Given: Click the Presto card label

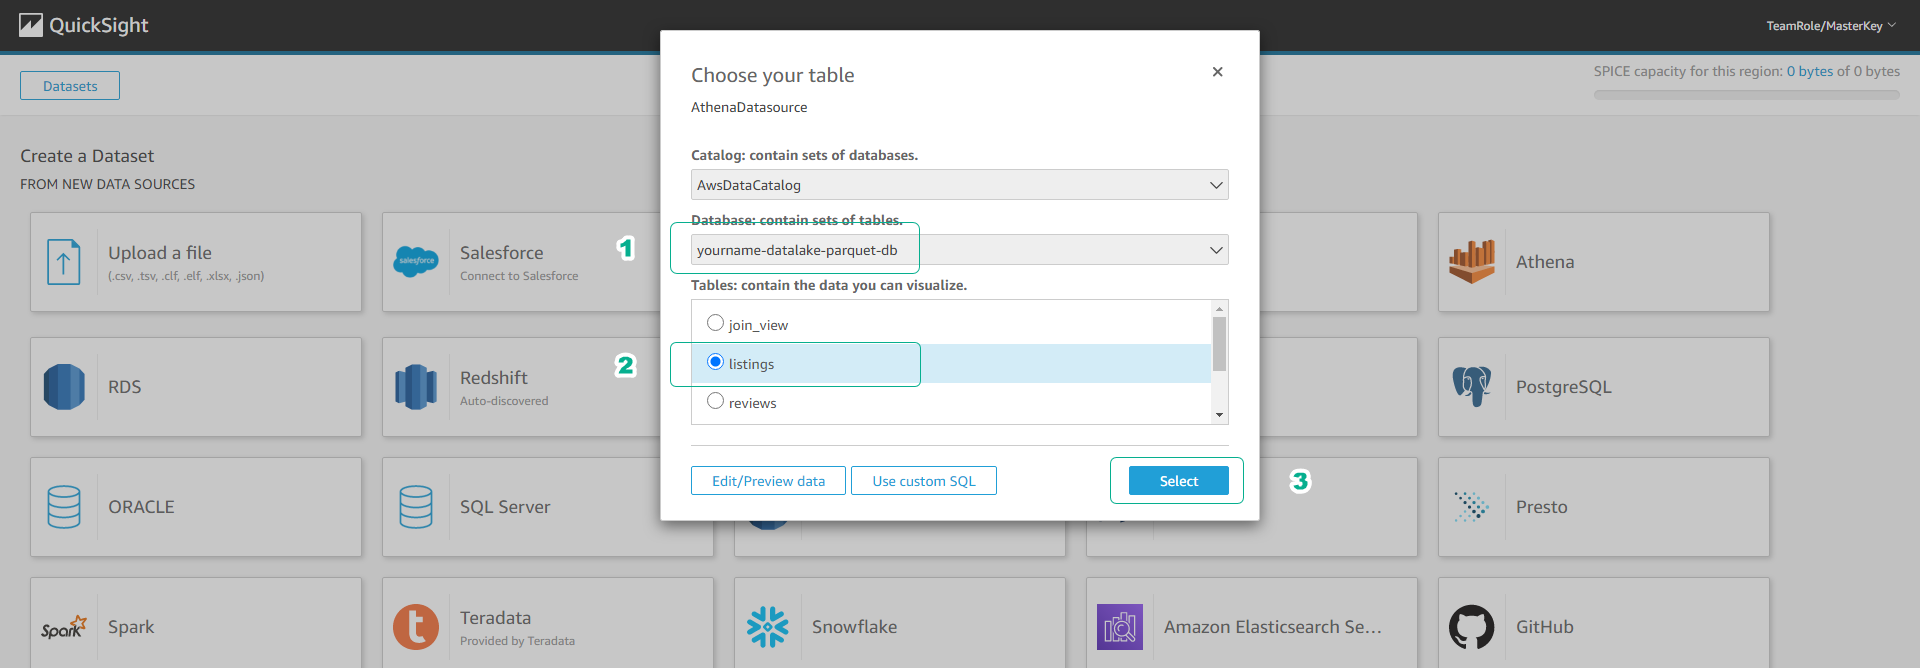Looking at the screenshot, I should coord(1542,507).
